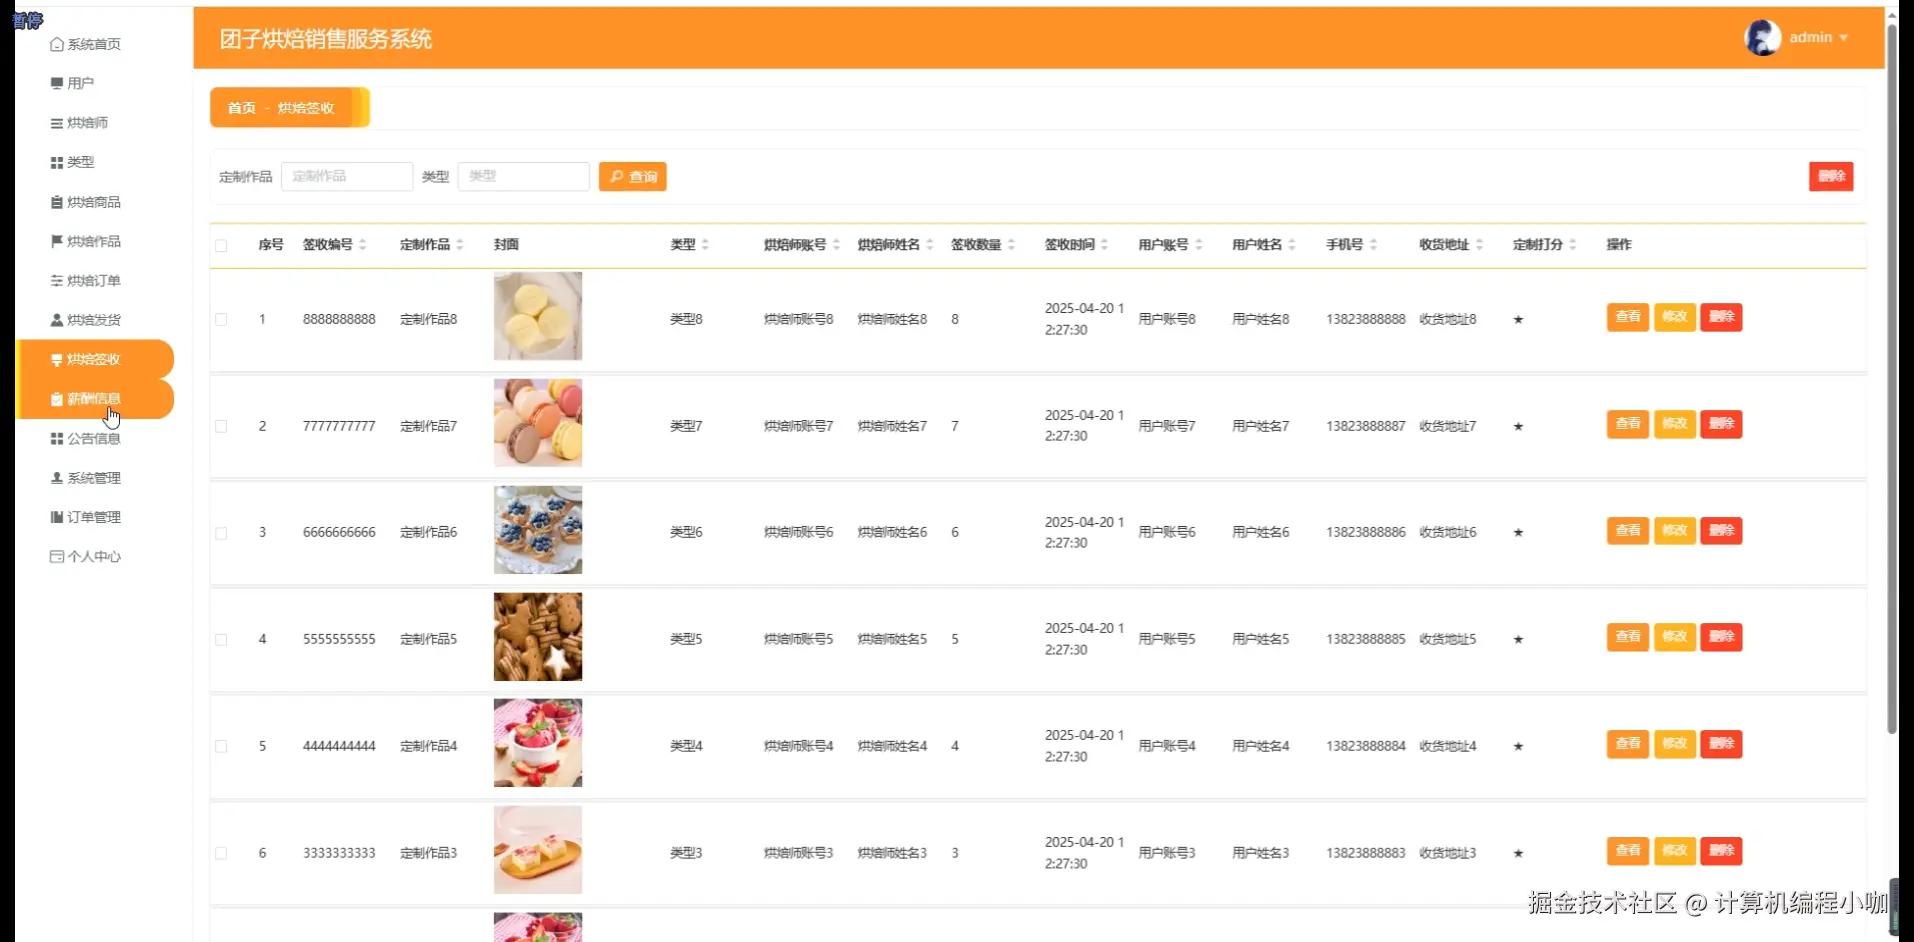This screenshot has height=942, width=1914.
Task: Sort by the 定制作品 column arrows
Action: [x=460, y=245]
